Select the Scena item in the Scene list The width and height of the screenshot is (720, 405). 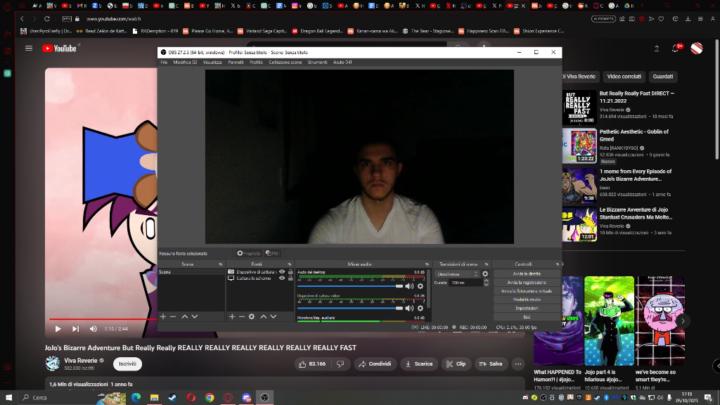[x=191, y=272]
